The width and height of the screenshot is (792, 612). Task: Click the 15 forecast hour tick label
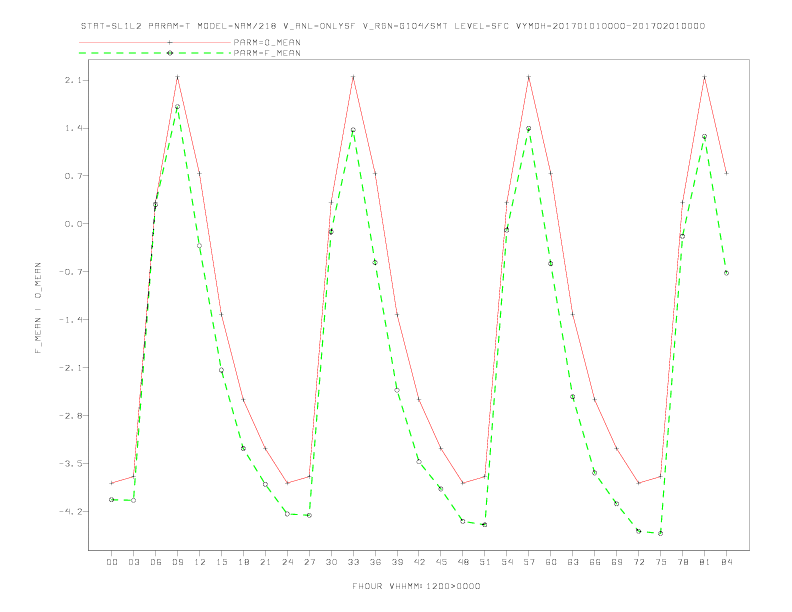221,562
